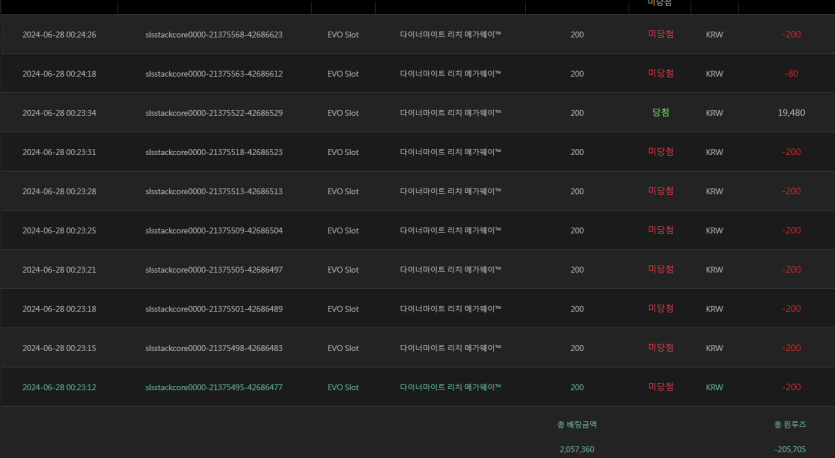Click timestamp 2024-06-28 00:23:28
Image resolution: width=835 pixels, height=458 pixels.
tap(59, 191)
